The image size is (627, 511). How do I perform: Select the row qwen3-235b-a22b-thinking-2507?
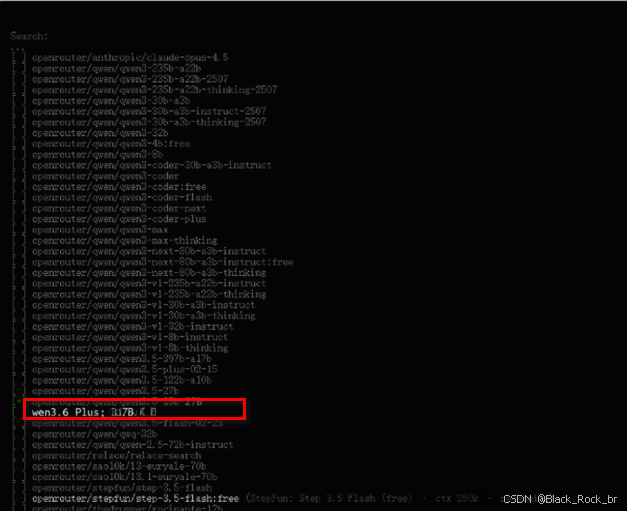(154, 90)
